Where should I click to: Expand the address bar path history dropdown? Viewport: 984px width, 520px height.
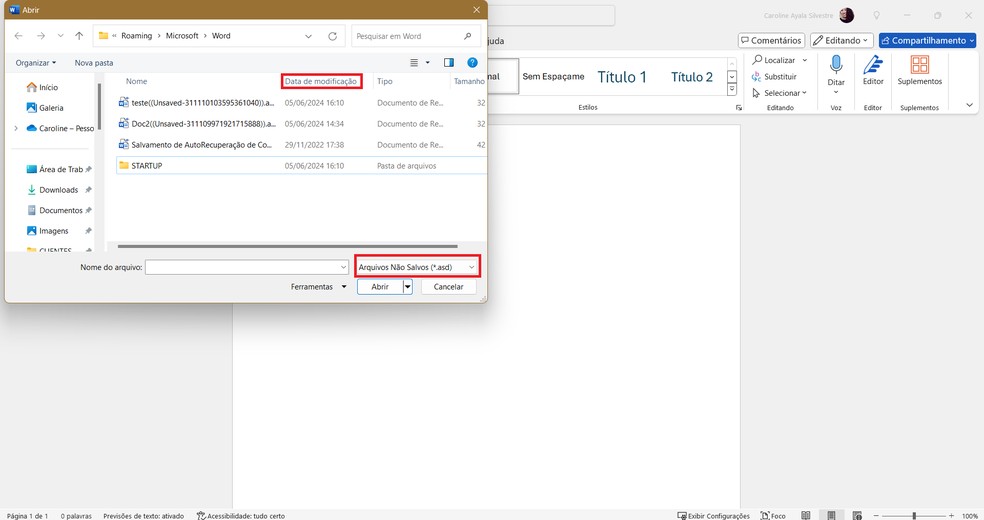point(308,36)
